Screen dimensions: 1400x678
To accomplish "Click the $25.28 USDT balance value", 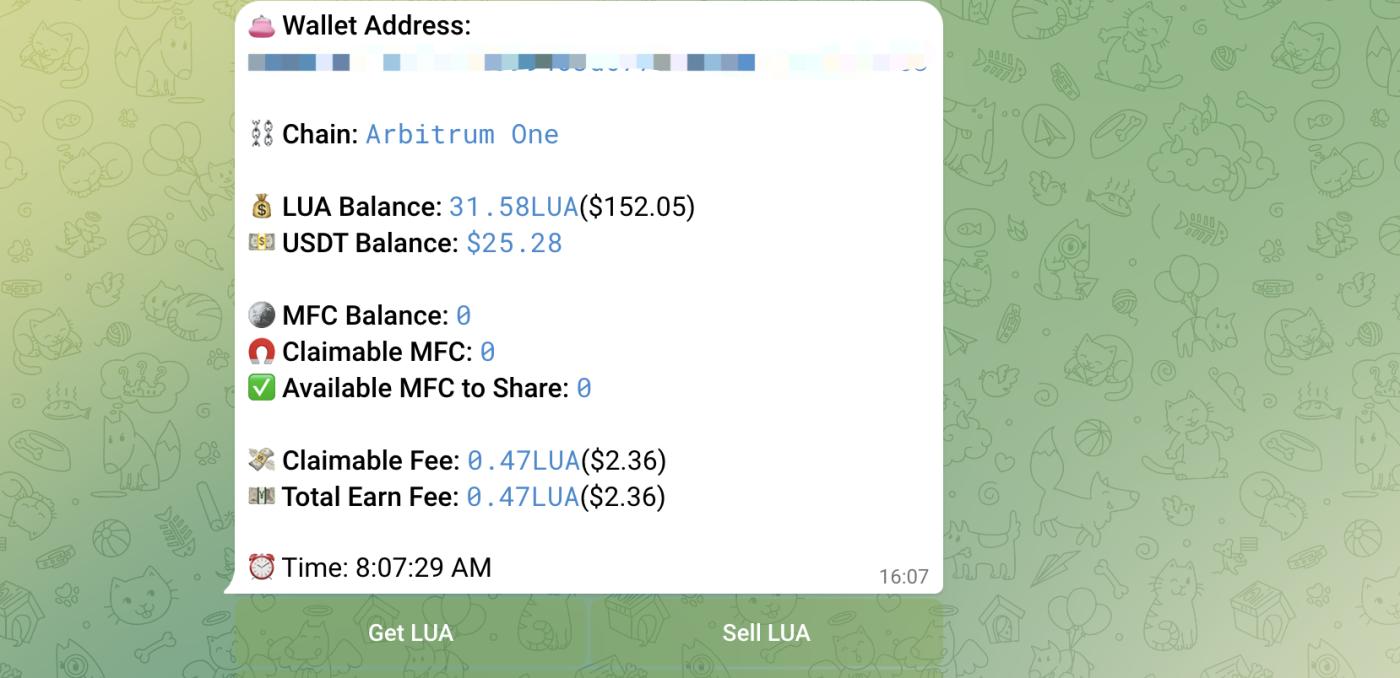I will point(514,243).
